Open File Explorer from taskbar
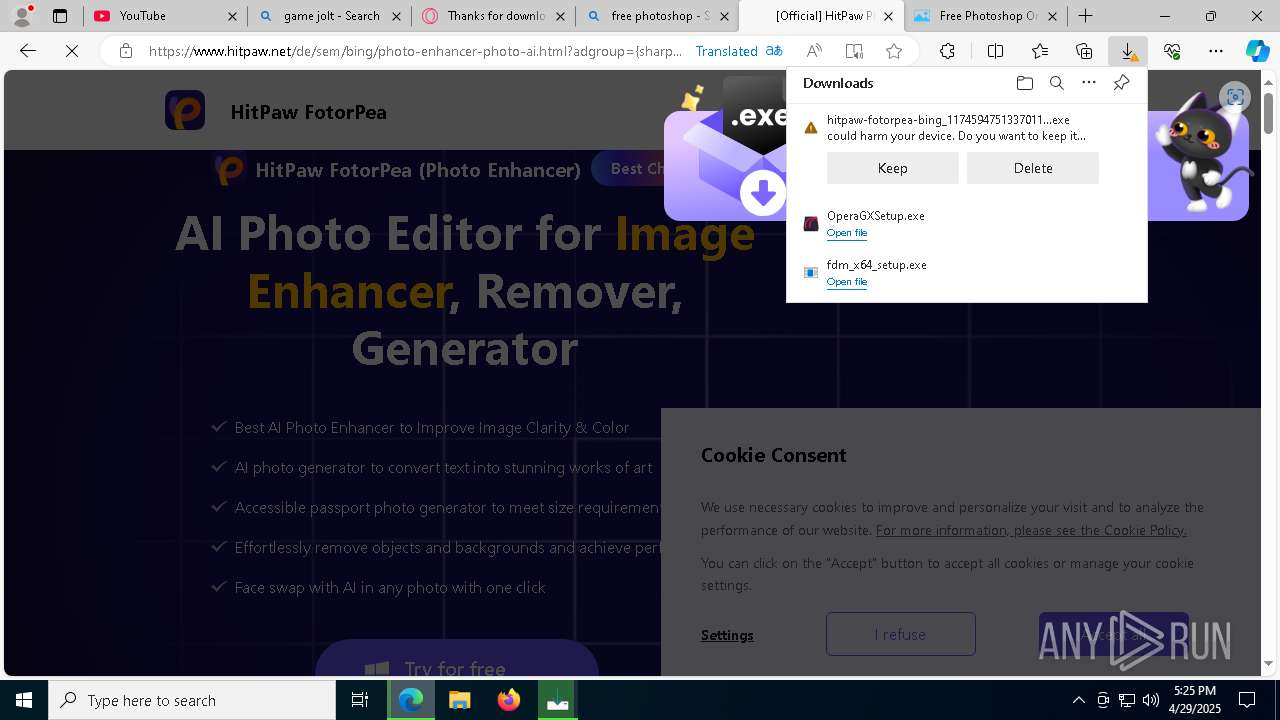The image size is (1280, 720). (460, 700)
